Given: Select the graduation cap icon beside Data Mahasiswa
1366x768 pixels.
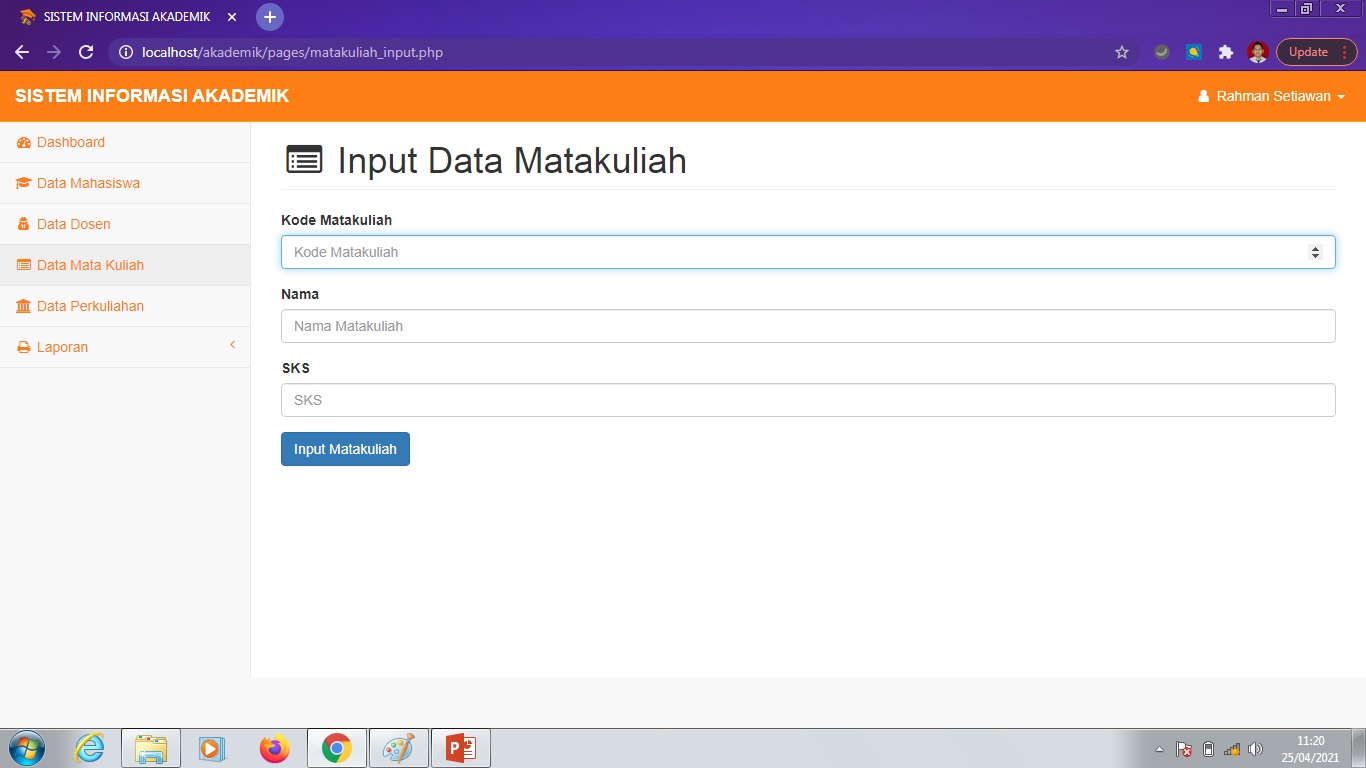Looking at the screenshot, I should [x=22, y=183].
